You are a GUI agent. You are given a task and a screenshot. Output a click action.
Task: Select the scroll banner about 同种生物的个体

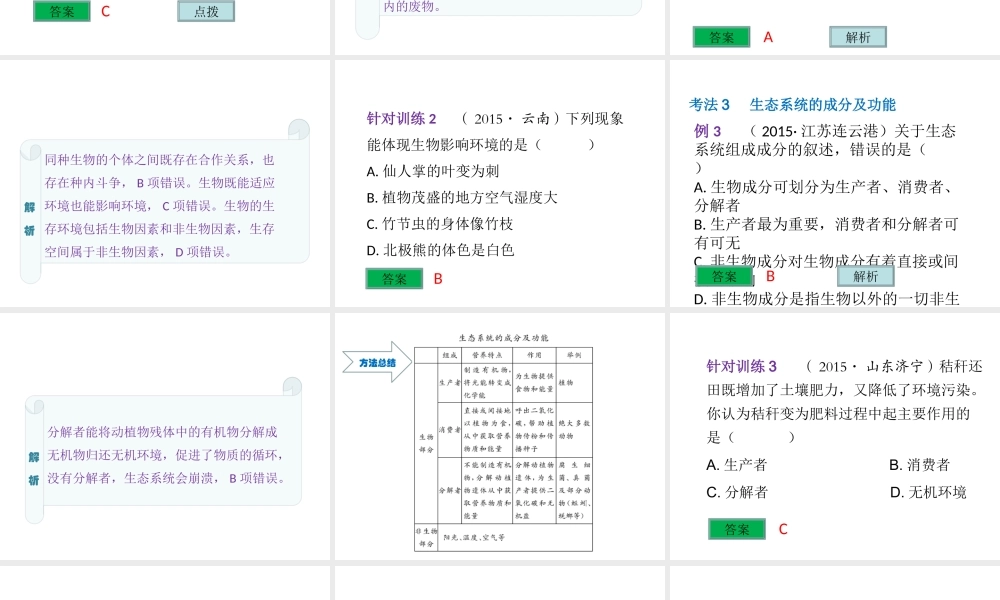[165, 201]
